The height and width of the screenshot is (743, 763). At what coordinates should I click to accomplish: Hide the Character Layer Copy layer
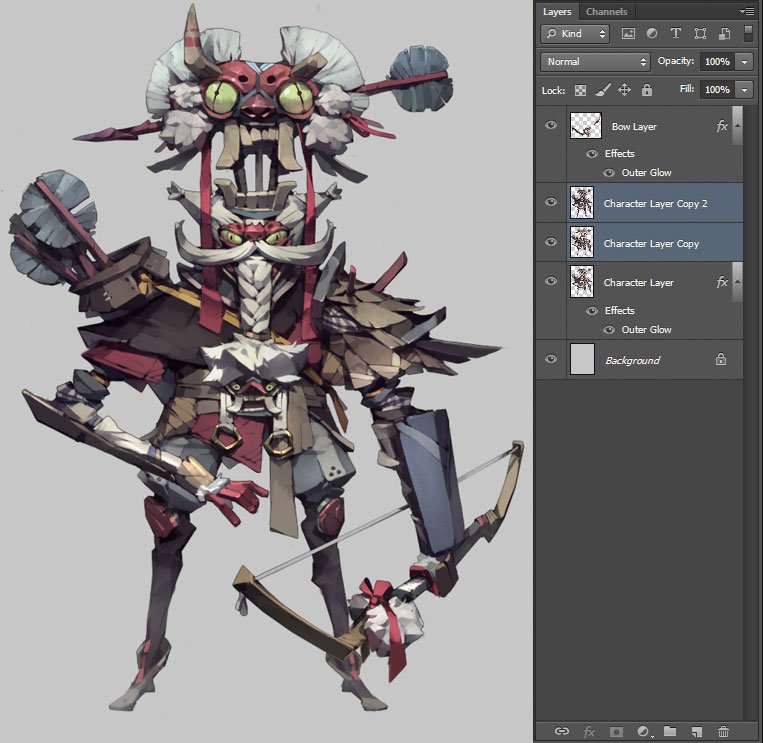click(x=551, y=242)
